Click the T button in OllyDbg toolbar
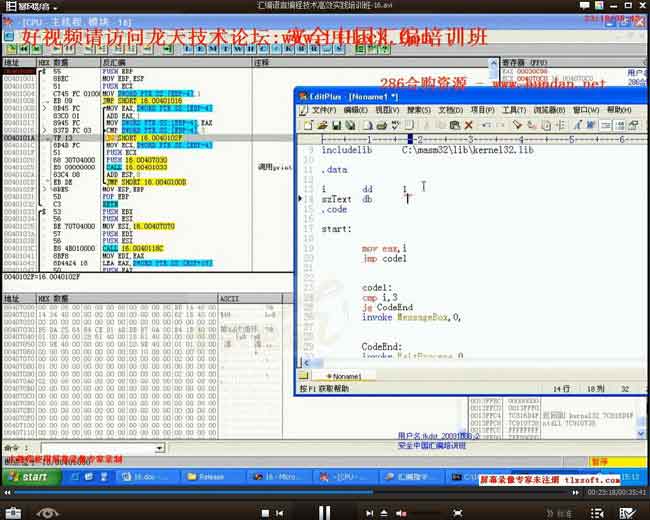This screenshot has width=650, height=520. point(226,49)
